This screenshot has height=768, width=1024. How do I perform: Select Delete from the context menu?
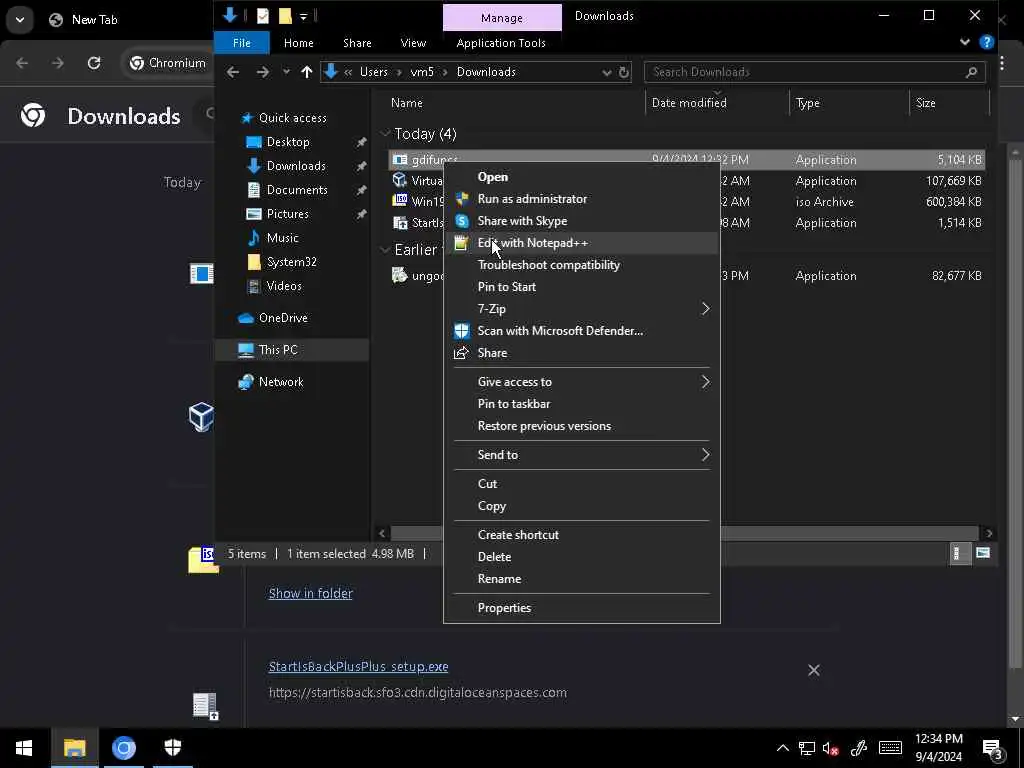[494, 557]
